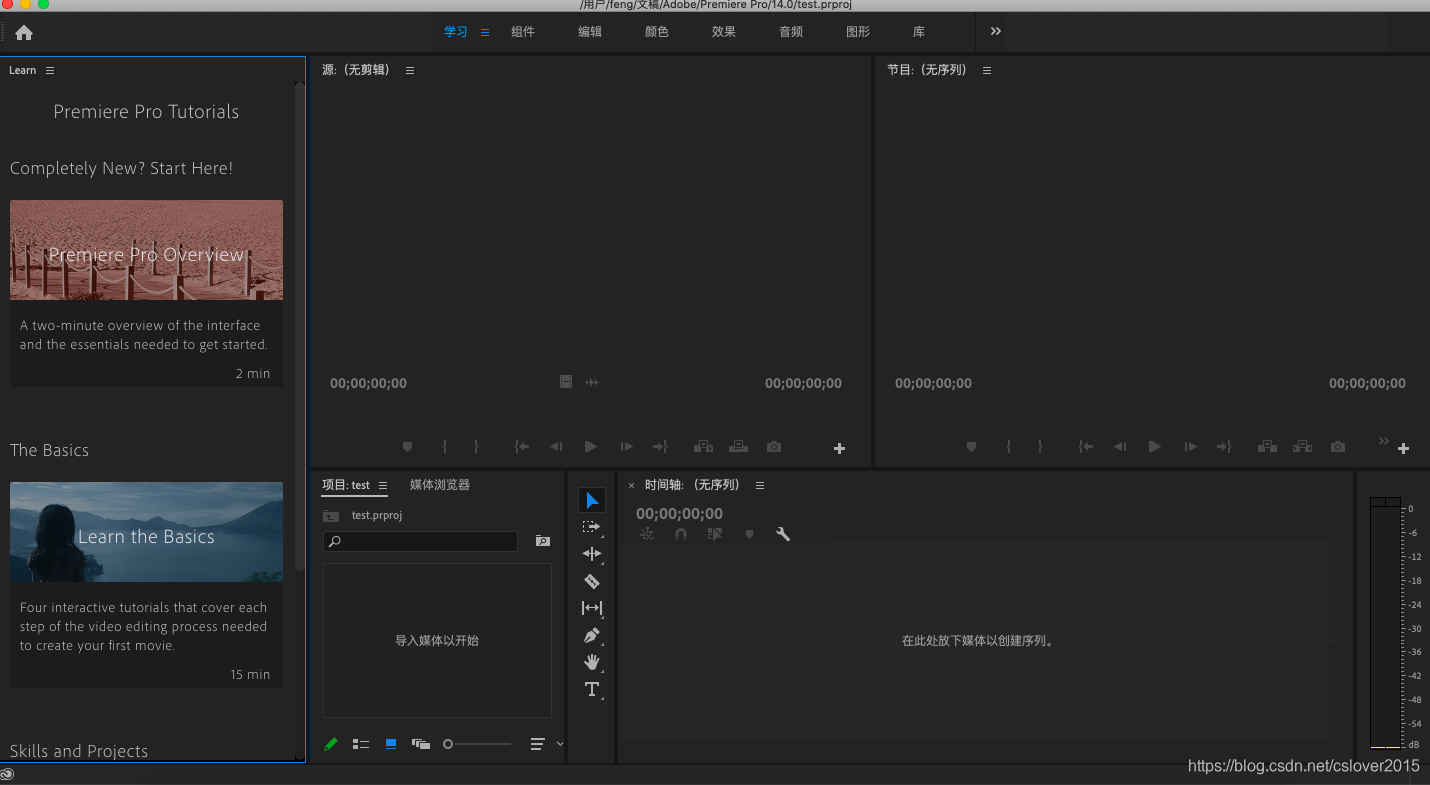Open Source monitor button editor plus
The image size is (1430, 785).
pos(839,449)
